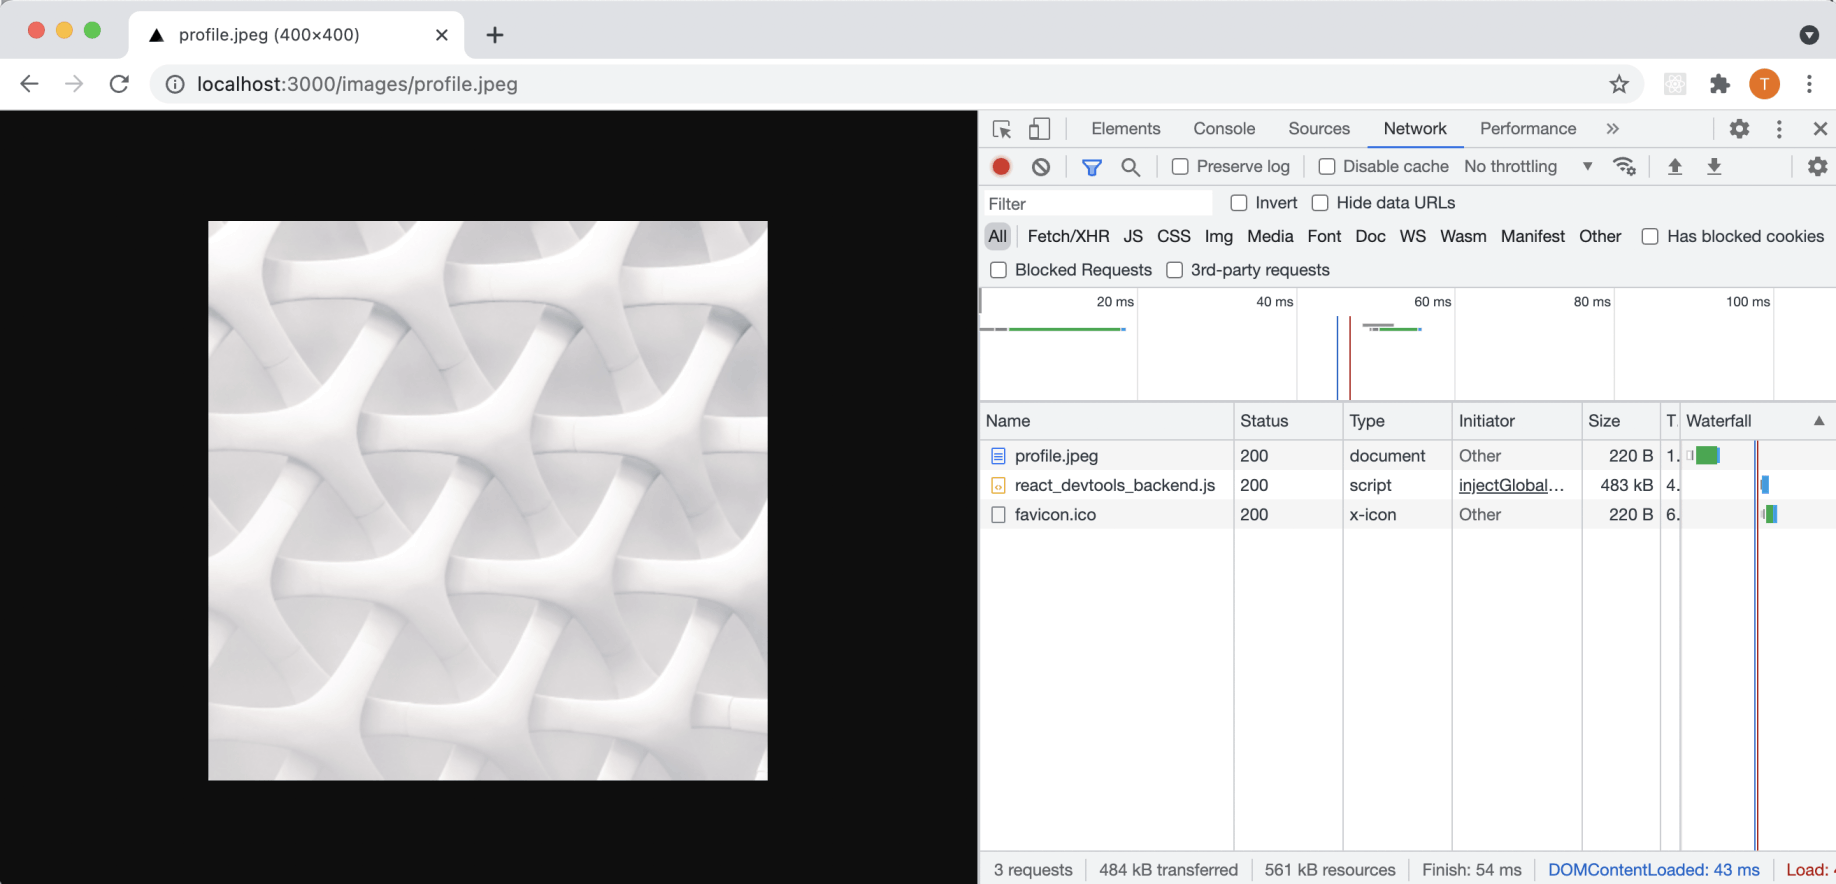The width and height of the screenshot is (1836, 884).
Task: Toggle the network filter funnel icon
Action: [1092, 167]
